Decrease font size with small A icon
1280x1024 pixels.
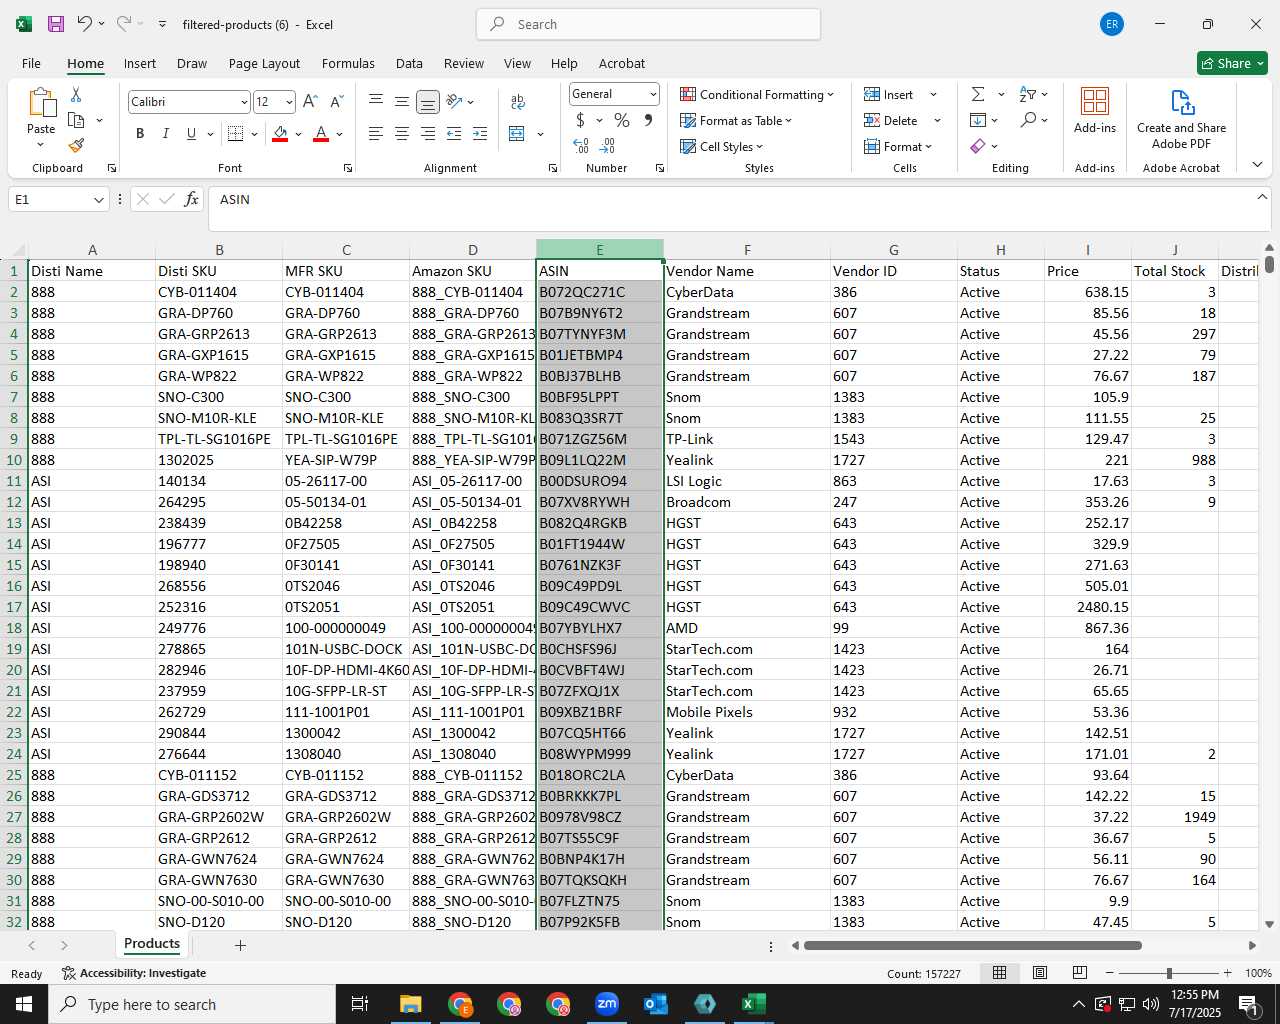coord(336,101)
